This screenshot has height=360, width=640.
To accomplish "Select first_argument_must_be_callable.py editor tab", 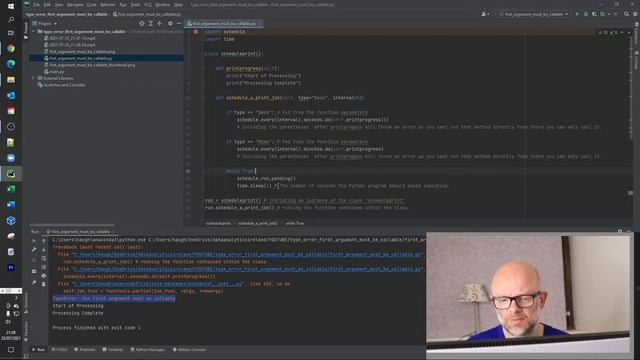I will coord(223,23).
